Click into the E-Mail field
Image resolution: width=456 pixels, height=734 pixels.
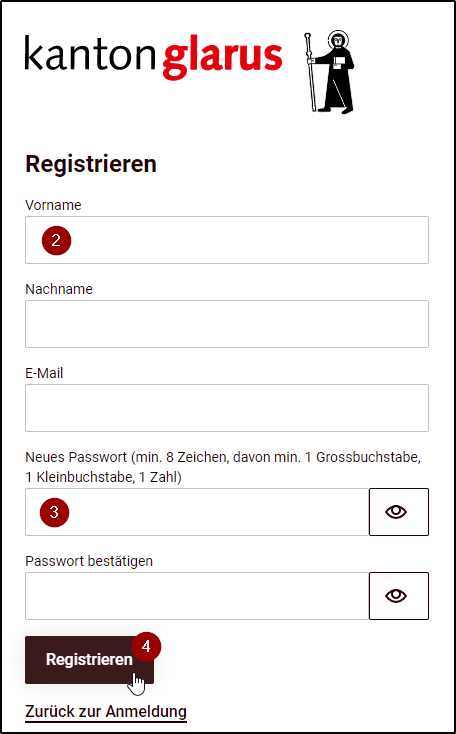[227, 408]
